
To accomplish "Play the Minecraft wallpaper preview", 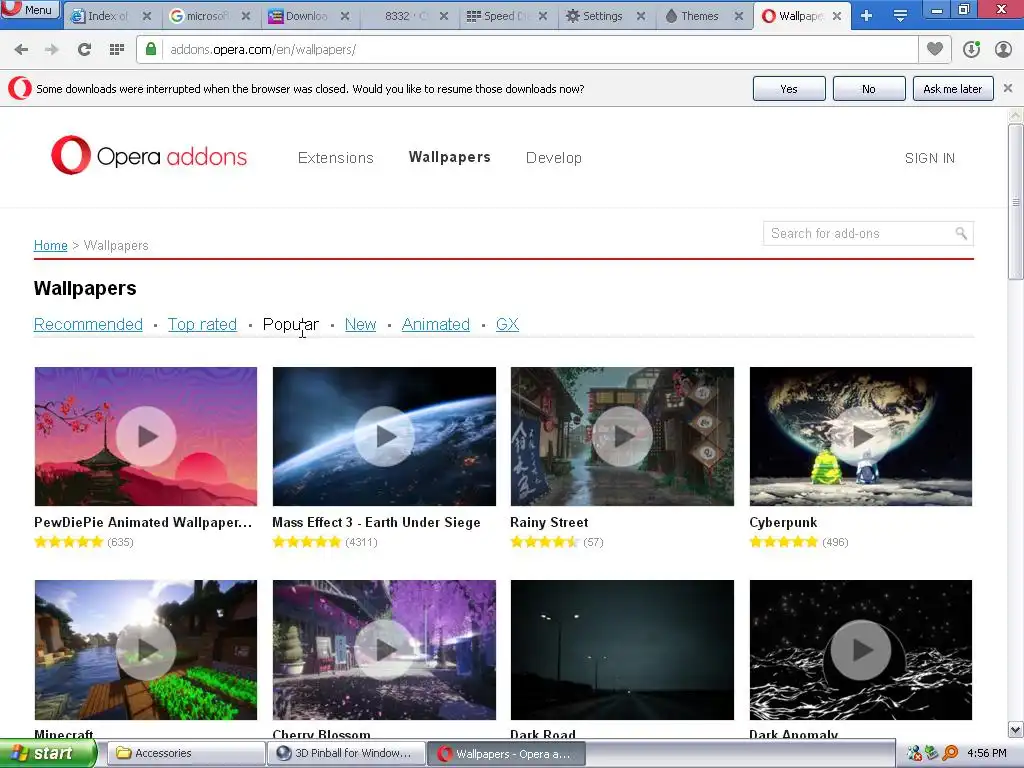I will 146,650.
